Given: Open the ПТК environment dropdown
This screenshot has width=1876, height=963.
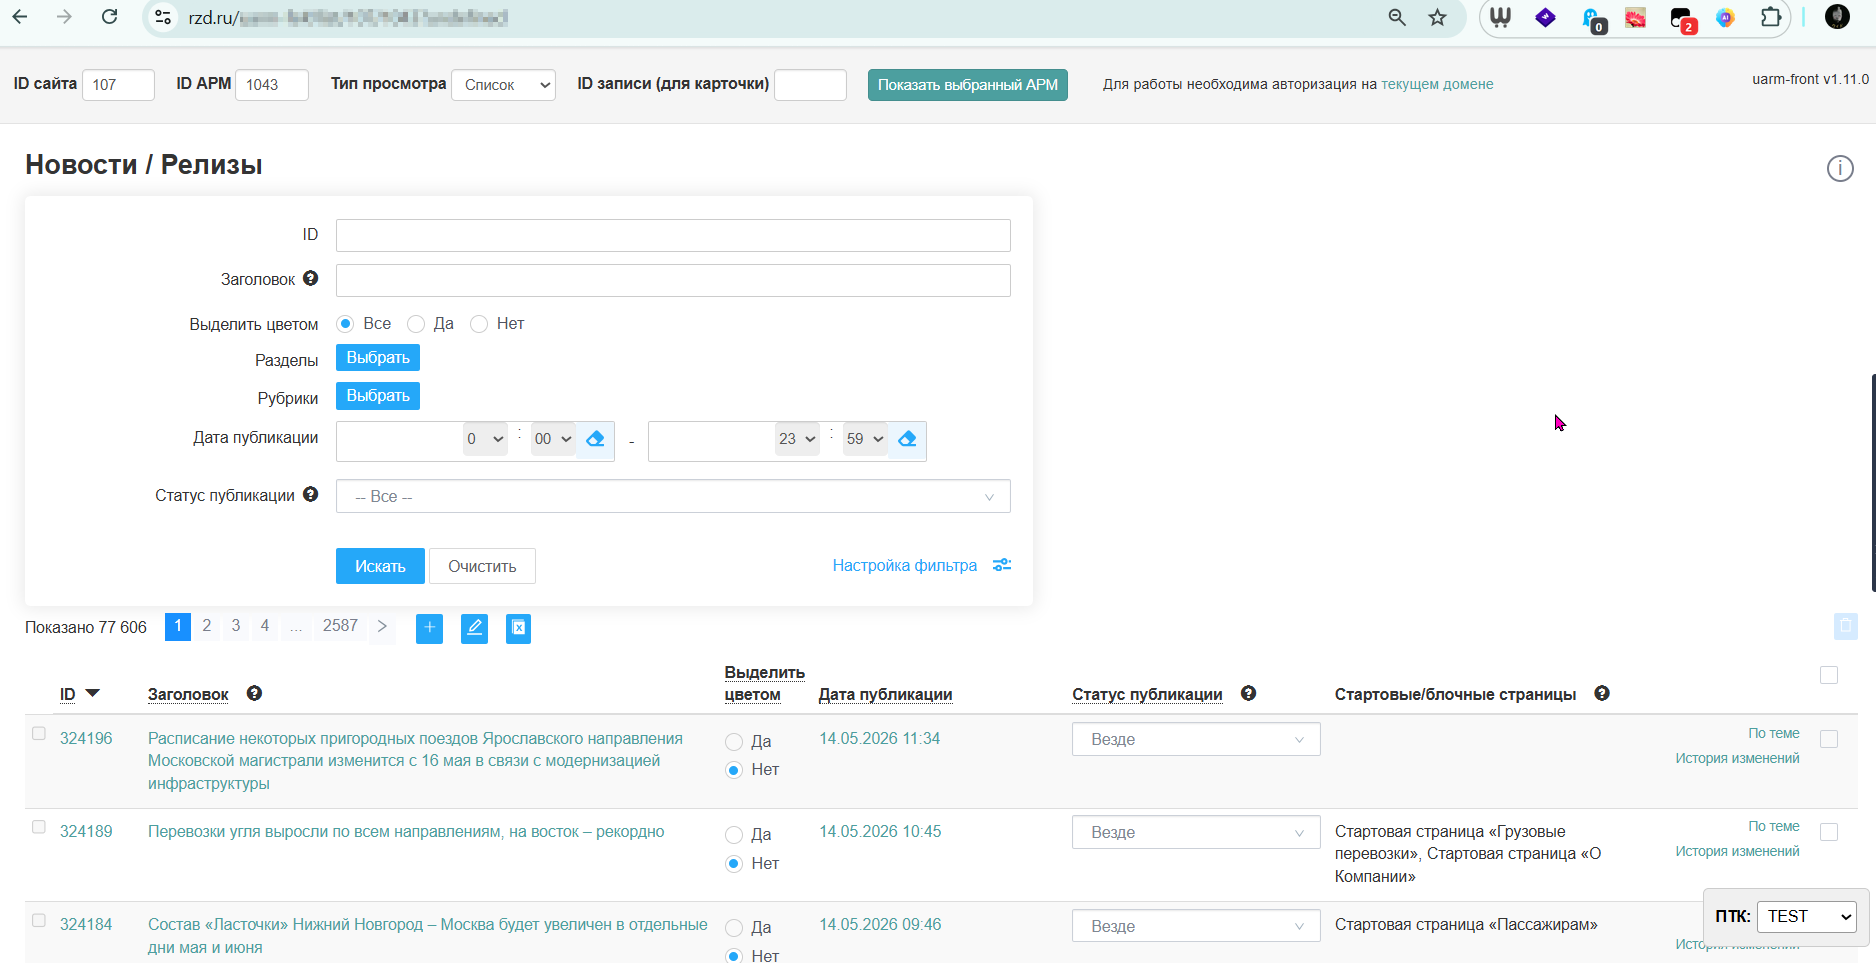Looking at the screenshot, I should pyautogui.click(x=1806, y=916).
